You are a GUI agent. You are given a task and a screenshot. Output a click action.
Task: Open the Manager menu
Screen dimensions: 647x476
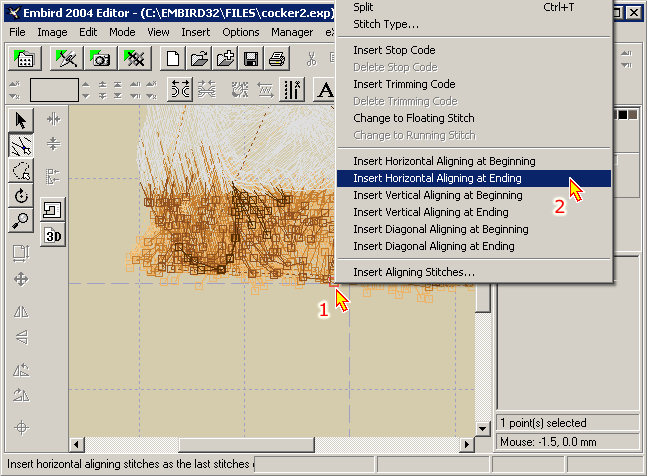click(x=292, y=32)
